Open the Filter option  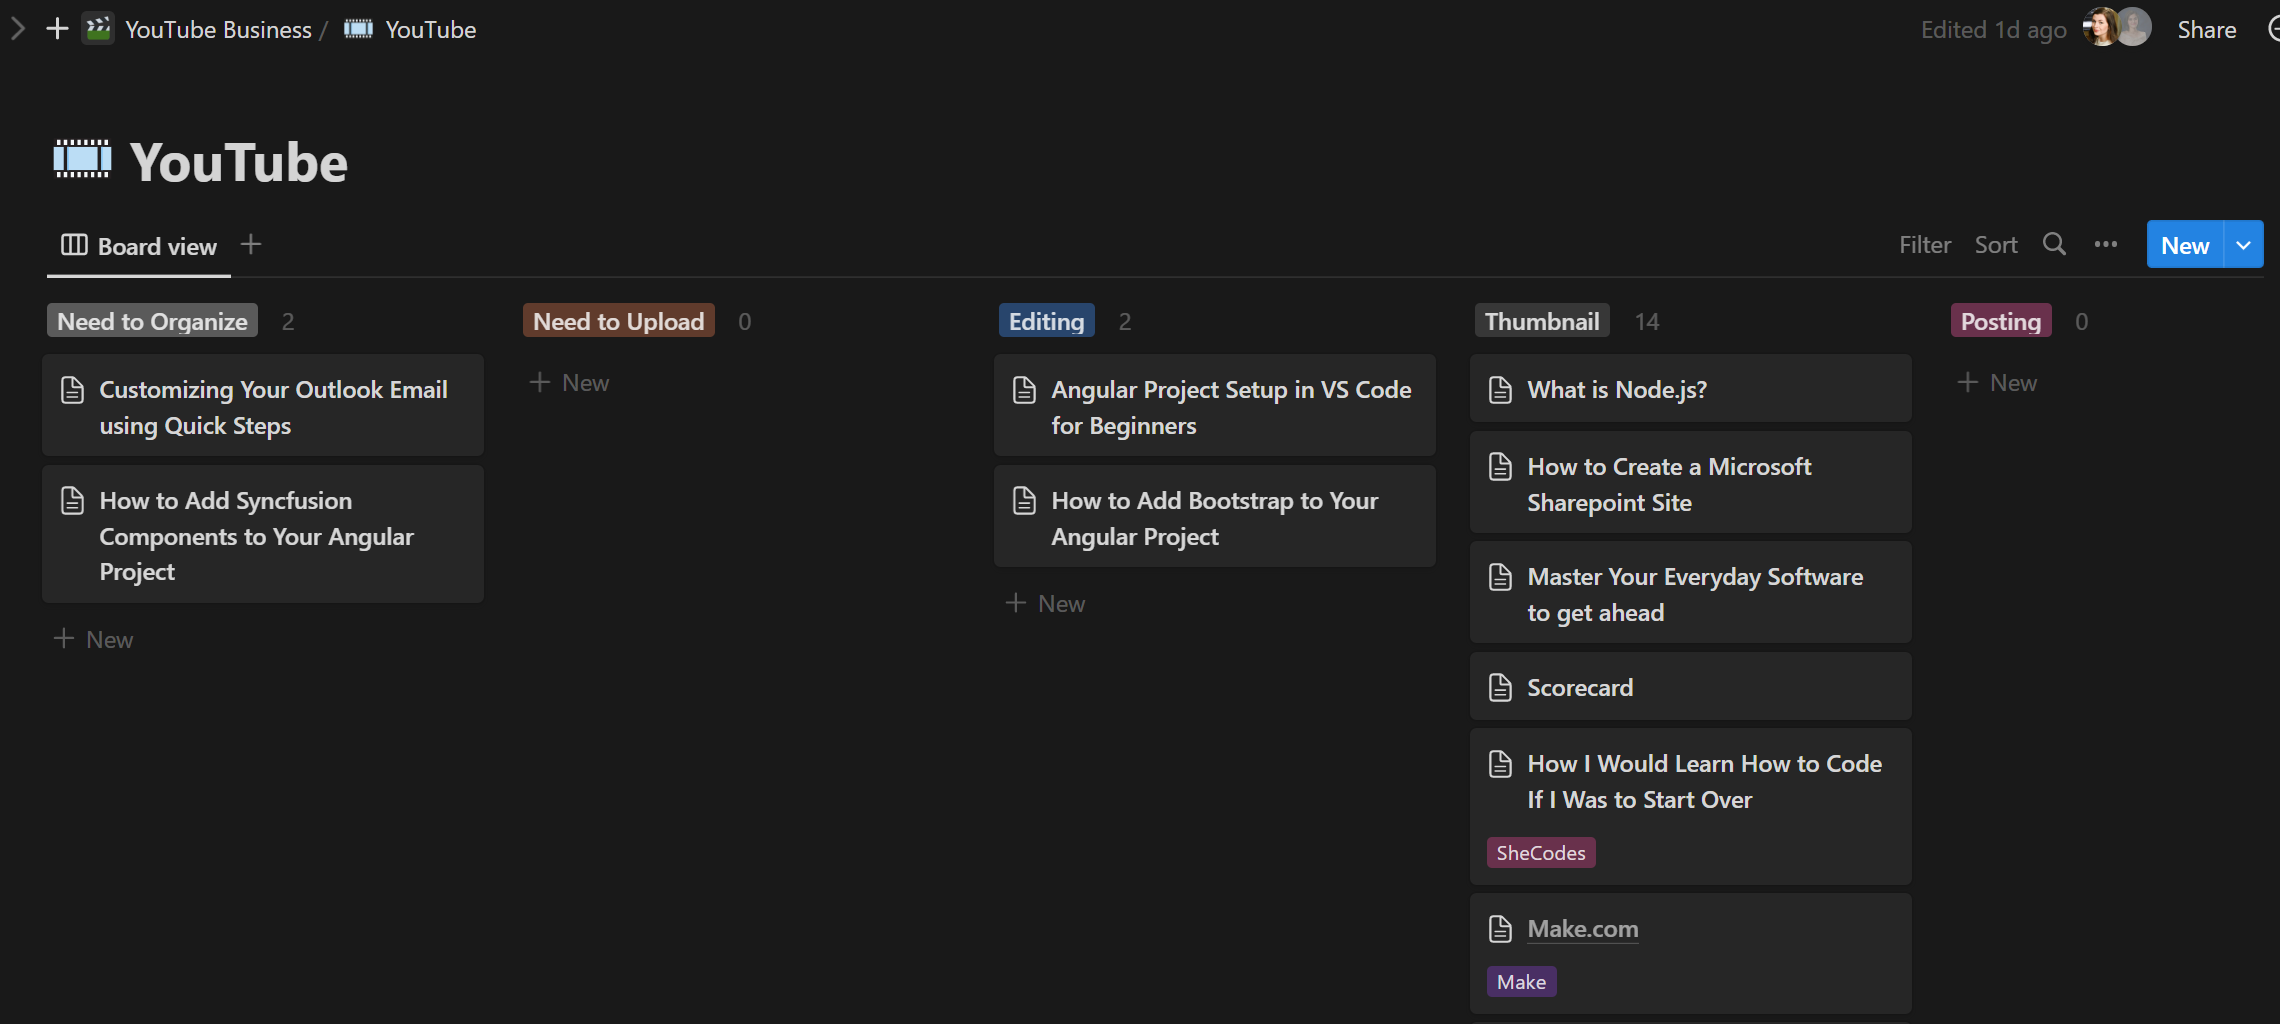(1925, 245)
